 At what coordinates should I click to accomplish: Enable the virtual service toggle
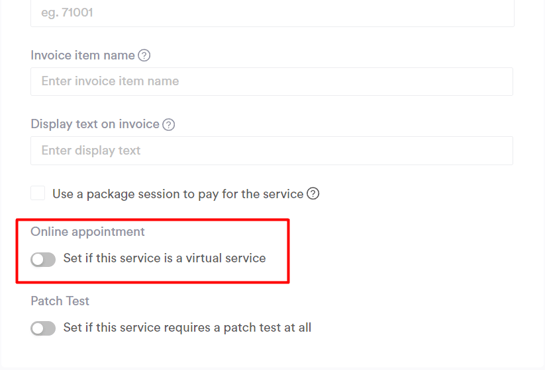(x=43, y=259)
